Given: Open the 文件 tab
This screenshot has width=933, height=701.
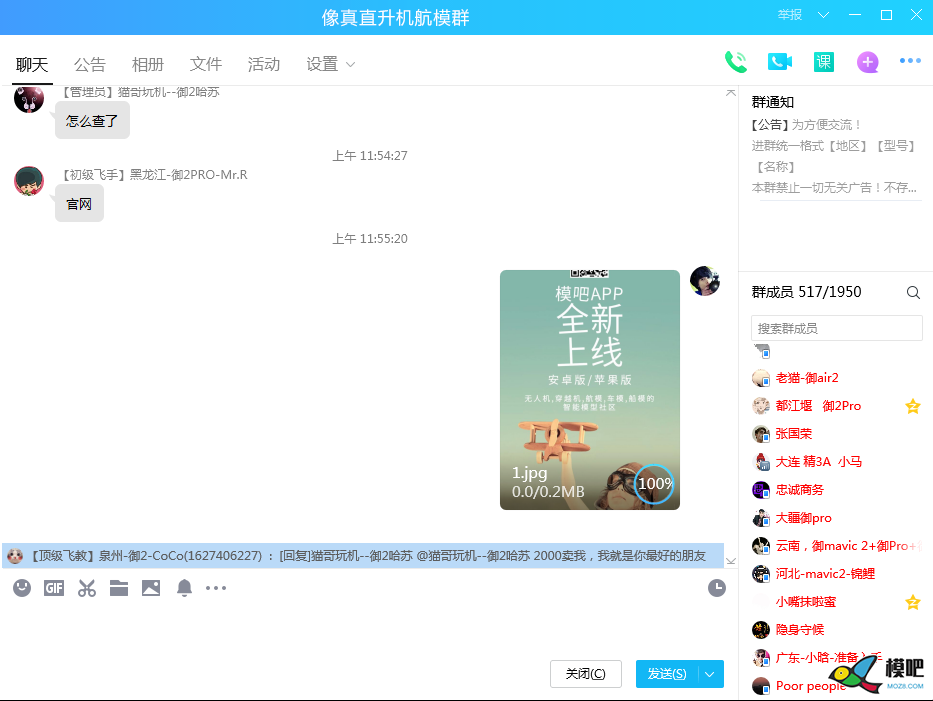Looking at the screenshot, I should click(x=206, y=64).
